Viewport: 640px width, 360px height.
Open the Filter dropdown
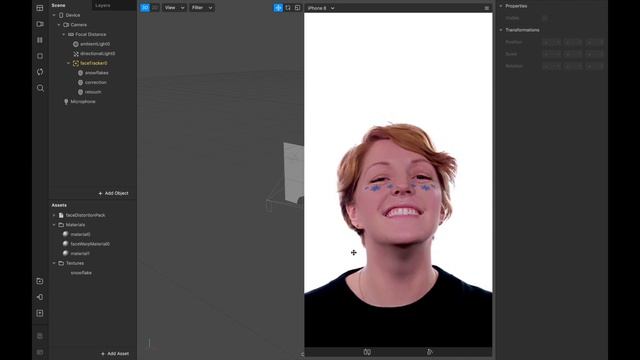(202, 8)
